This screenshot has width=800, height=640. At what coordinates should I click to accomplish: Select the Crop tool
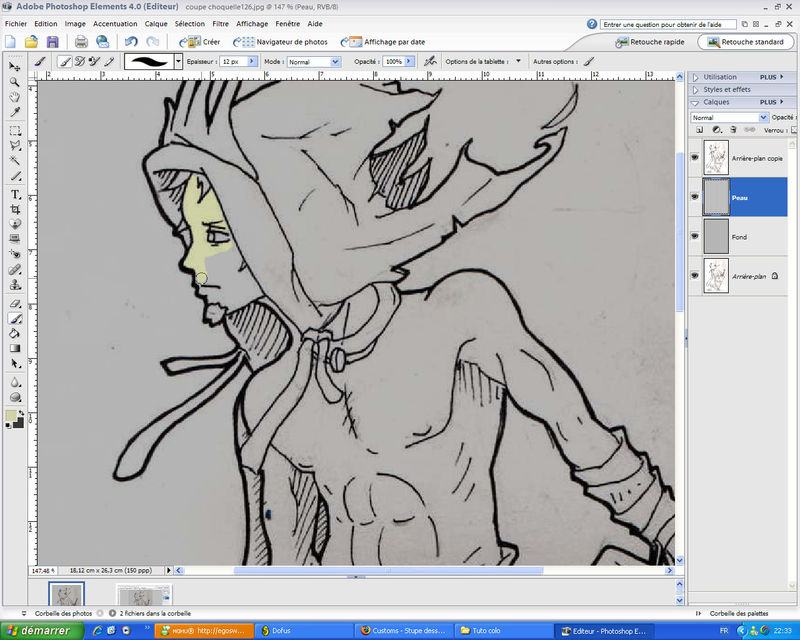(x=15, y=209)
